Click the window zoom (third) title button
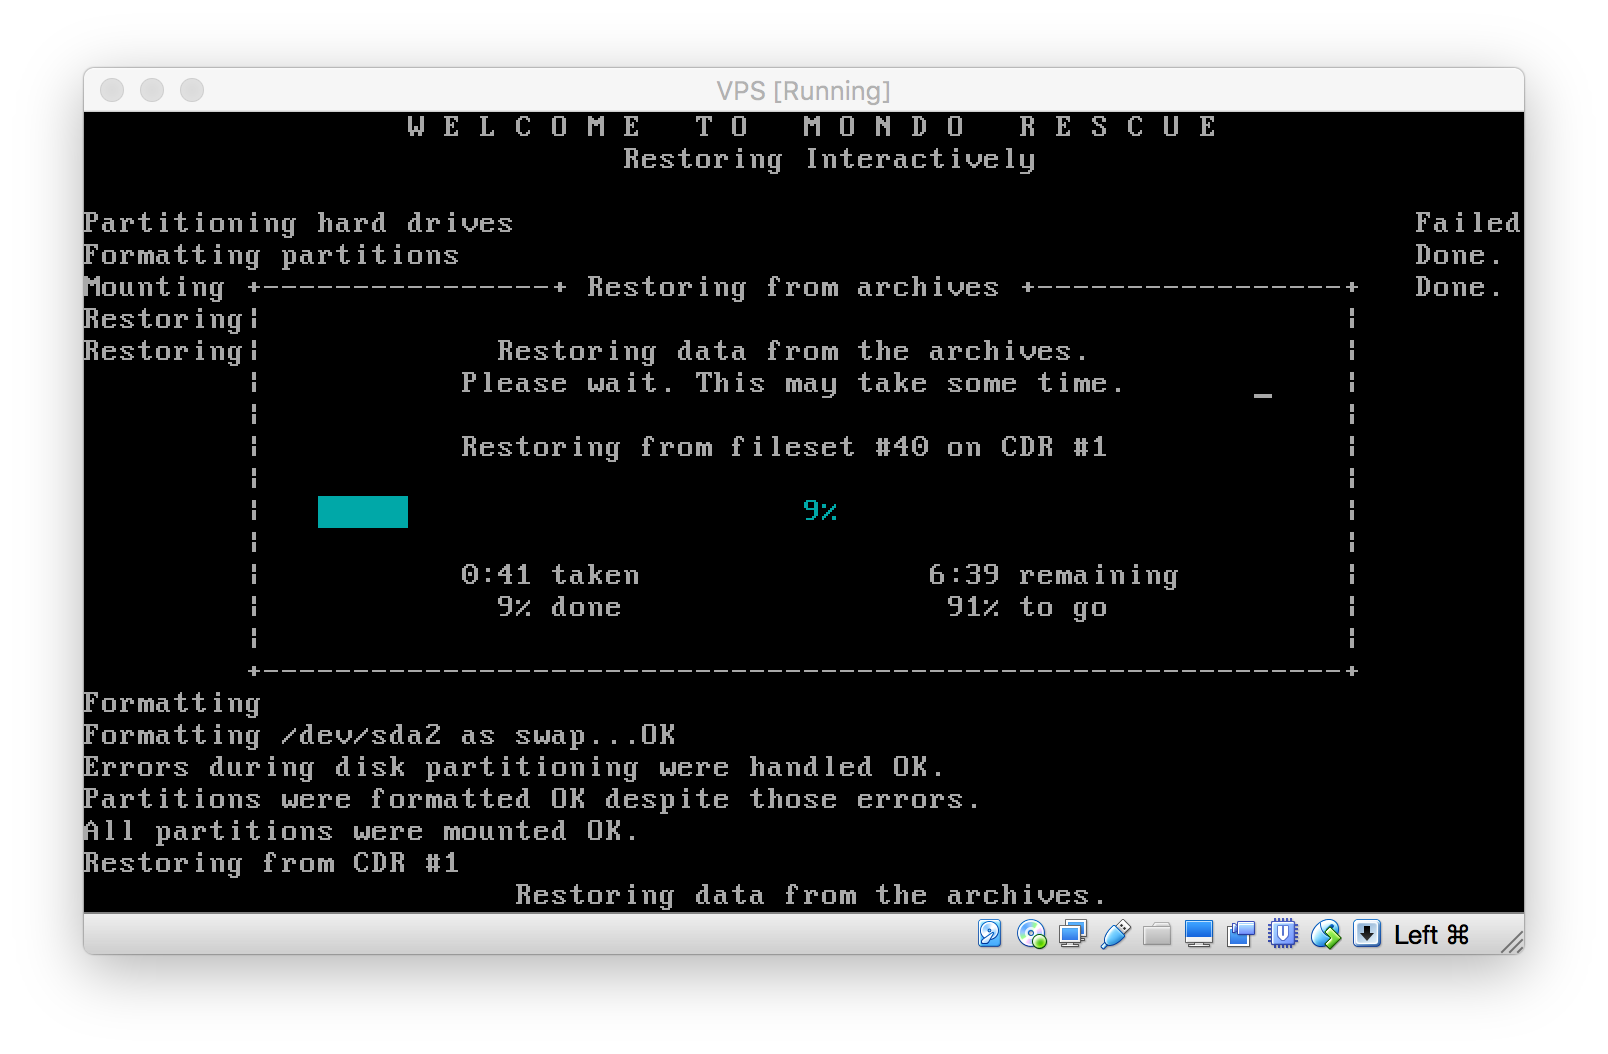 tap(192, 90)
